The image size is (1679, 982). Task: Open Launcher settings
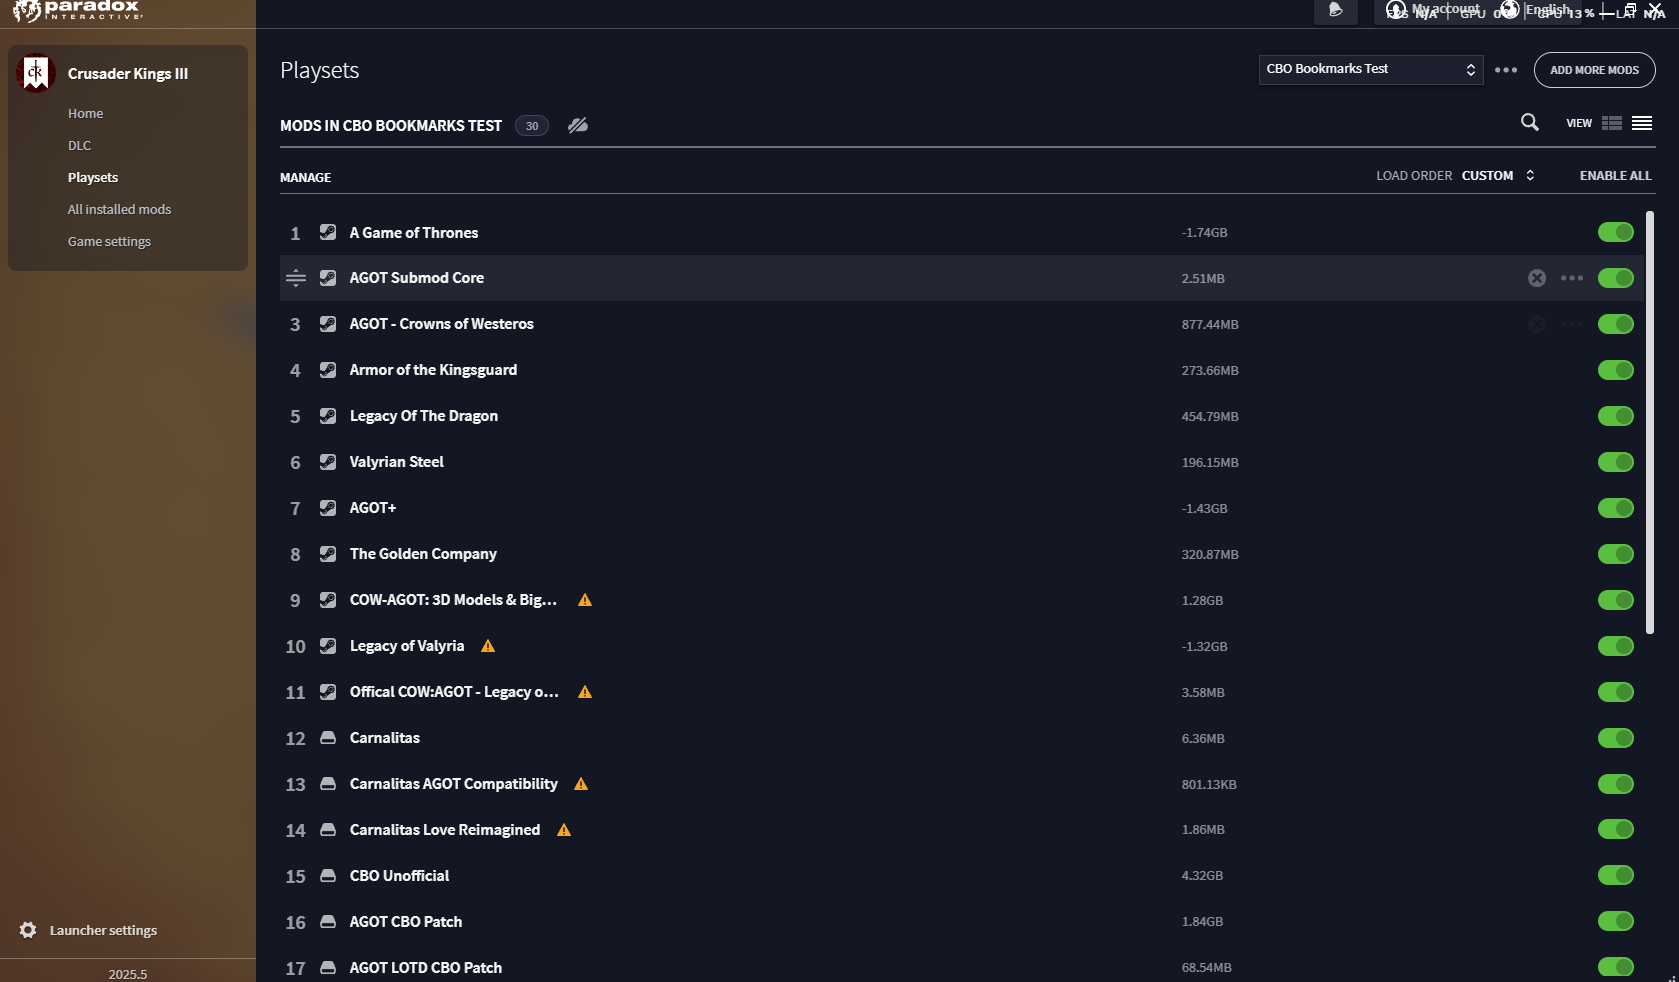click(103, 930)
